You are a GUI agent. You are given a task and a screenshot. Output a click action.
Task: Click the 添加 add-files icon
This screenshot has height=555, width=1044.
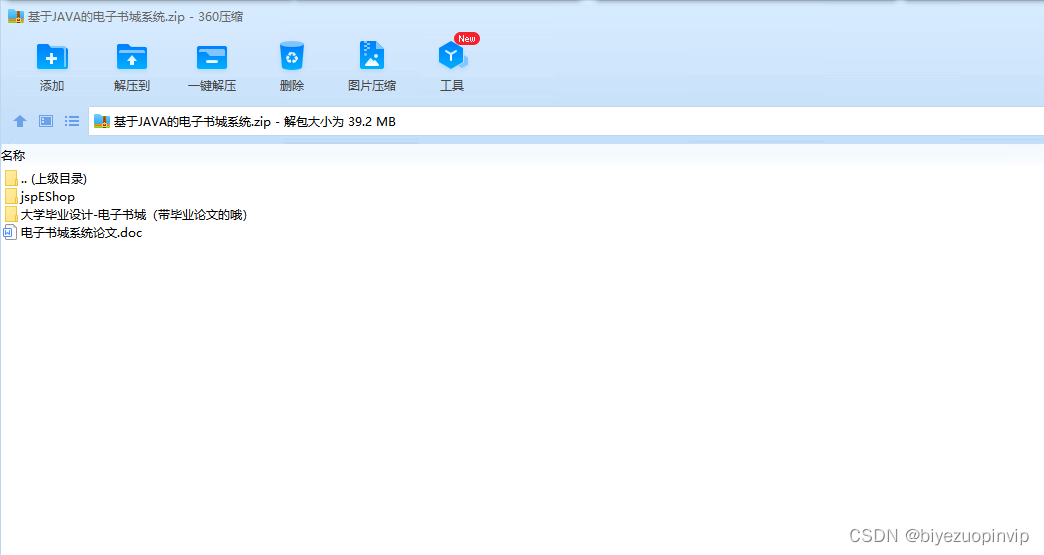point(52,57)
